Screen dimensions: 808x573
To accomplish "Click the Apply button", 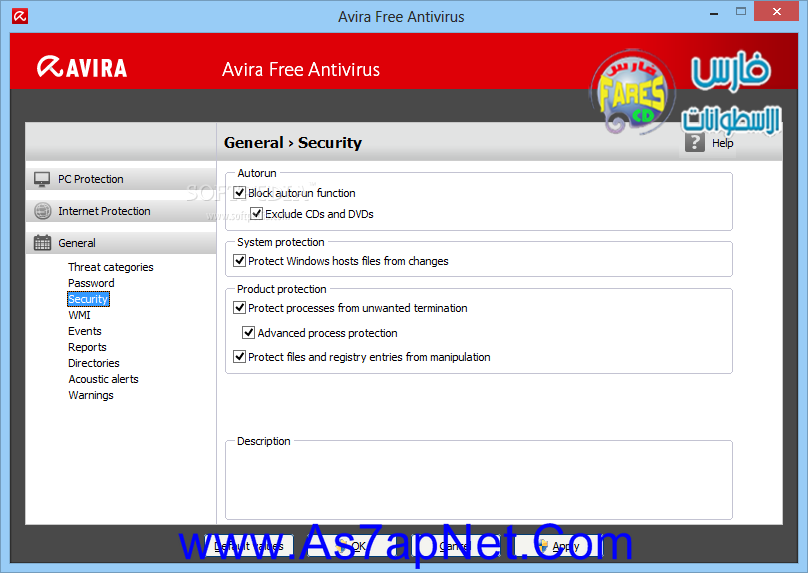I will (x=559, y=546).
